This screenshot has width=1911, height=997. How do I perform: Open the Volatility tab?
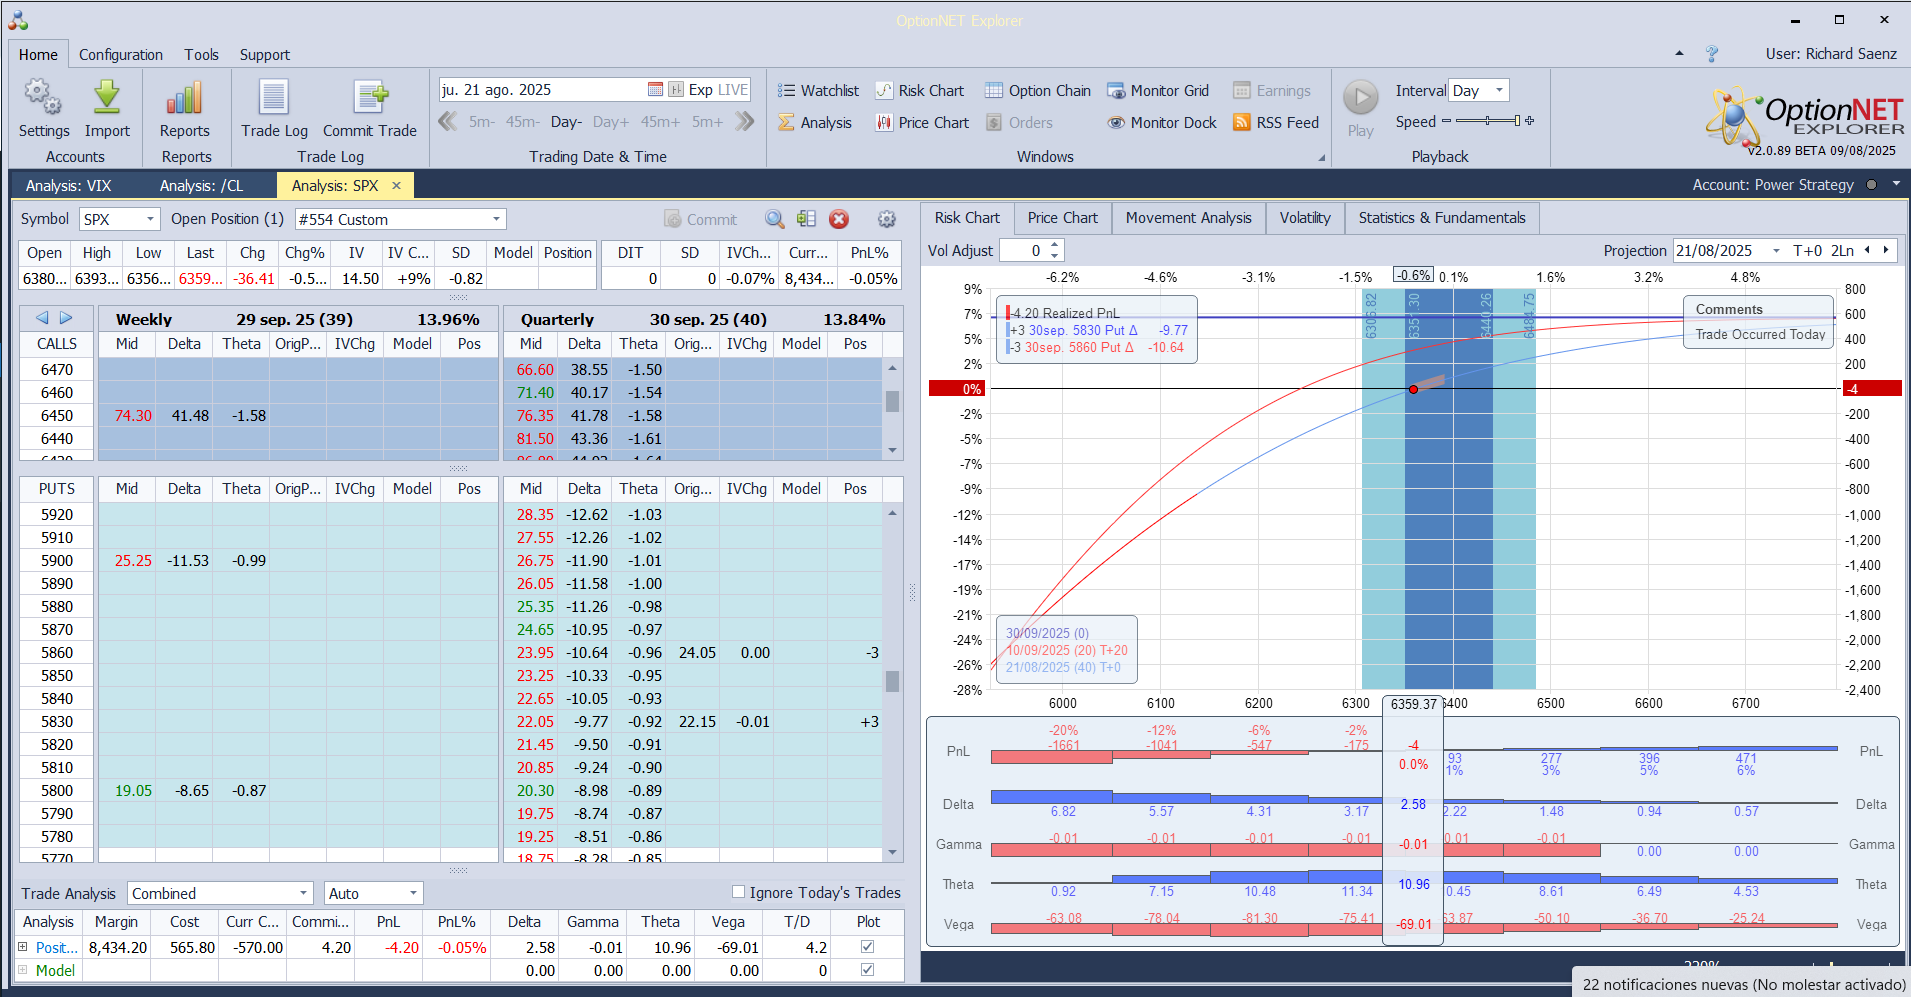[x=1305, y=218]
